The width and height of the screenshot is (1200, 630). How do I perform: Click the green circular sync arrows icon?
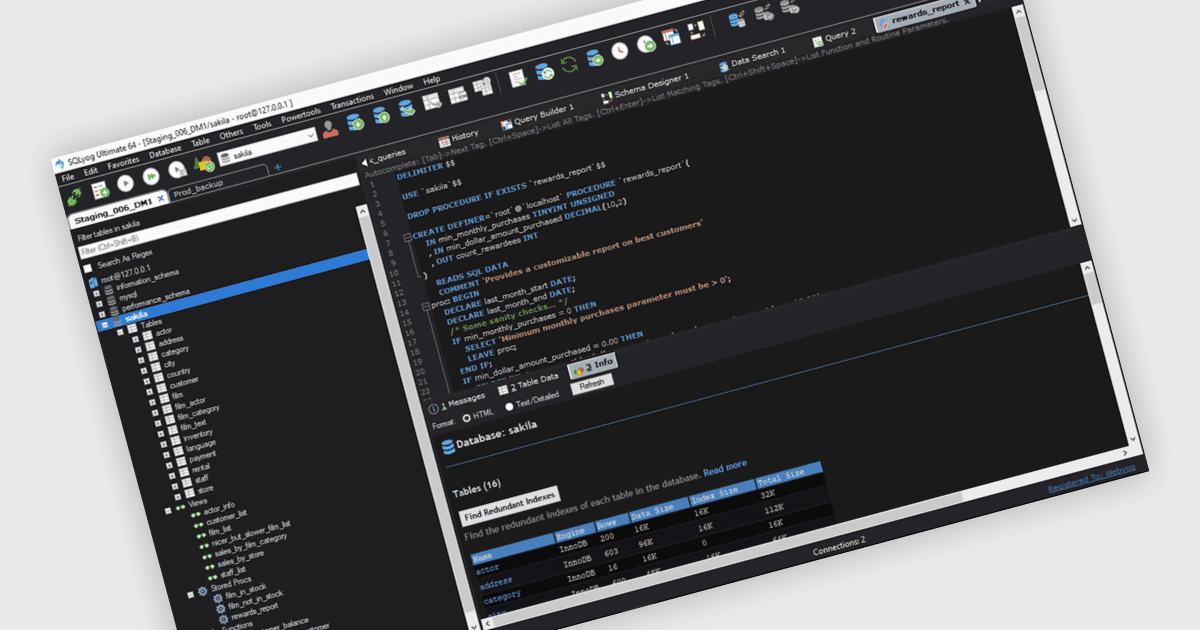click(x=569, y=63)
